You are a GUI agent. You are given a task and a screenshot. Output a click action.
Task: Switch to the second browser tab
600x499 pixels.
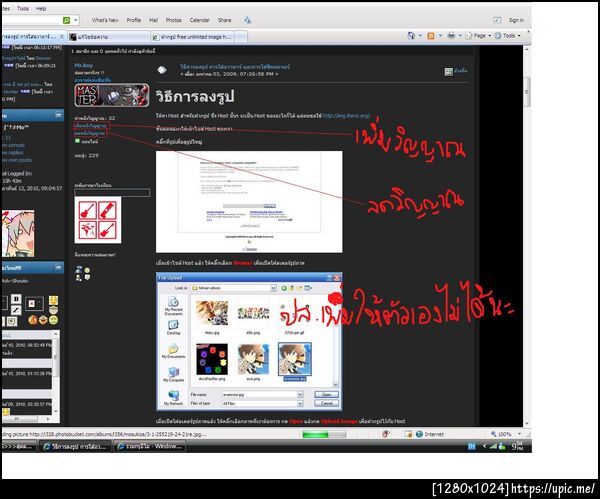pyautogui.click(x=108, y=37)
